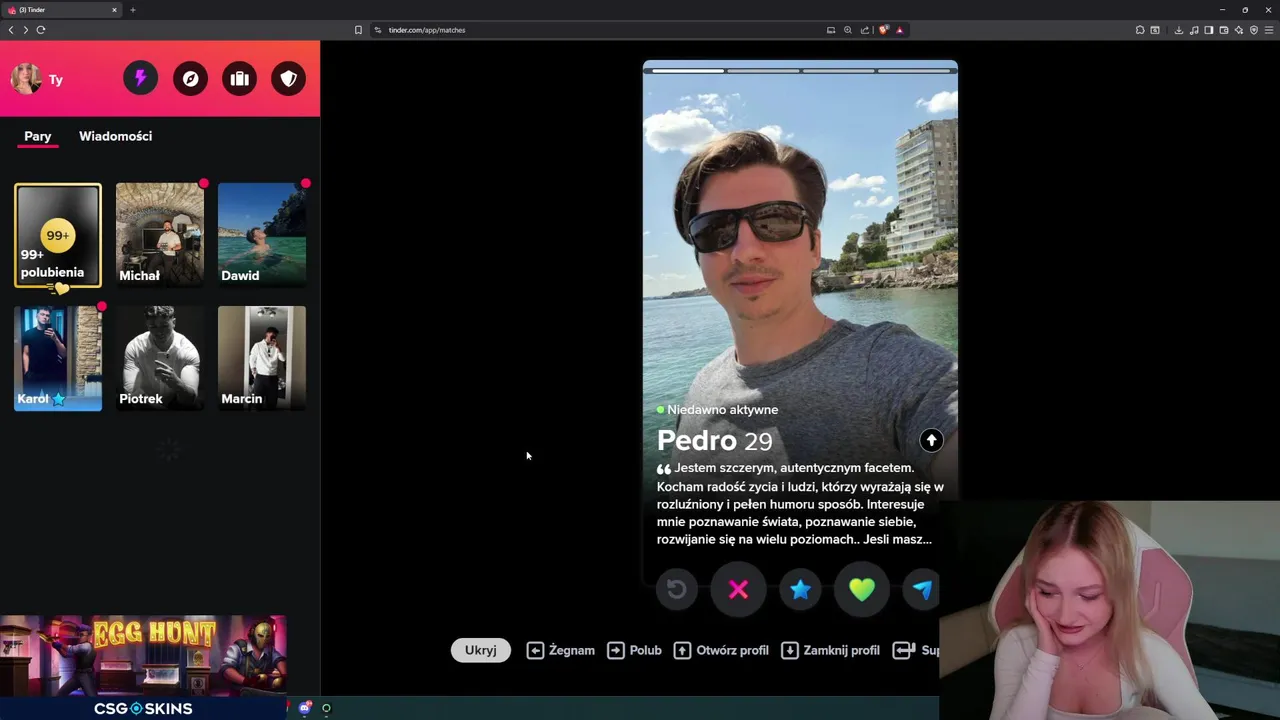Image resolution: width=1280 pixels, height=720 pixels.
Task: Click the zoom magnifier icon in address bar
Action: (x=848, y=30)
